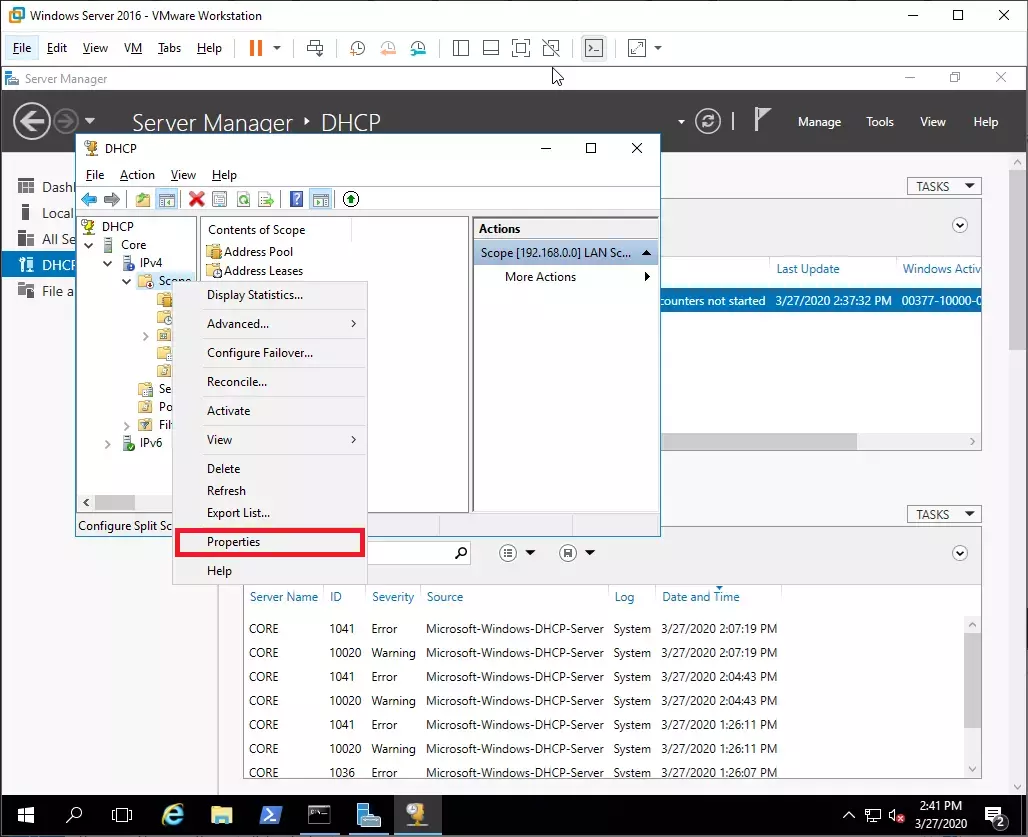
Task: Suspend the VM with the orange pause icon
Action: (256, 48)
